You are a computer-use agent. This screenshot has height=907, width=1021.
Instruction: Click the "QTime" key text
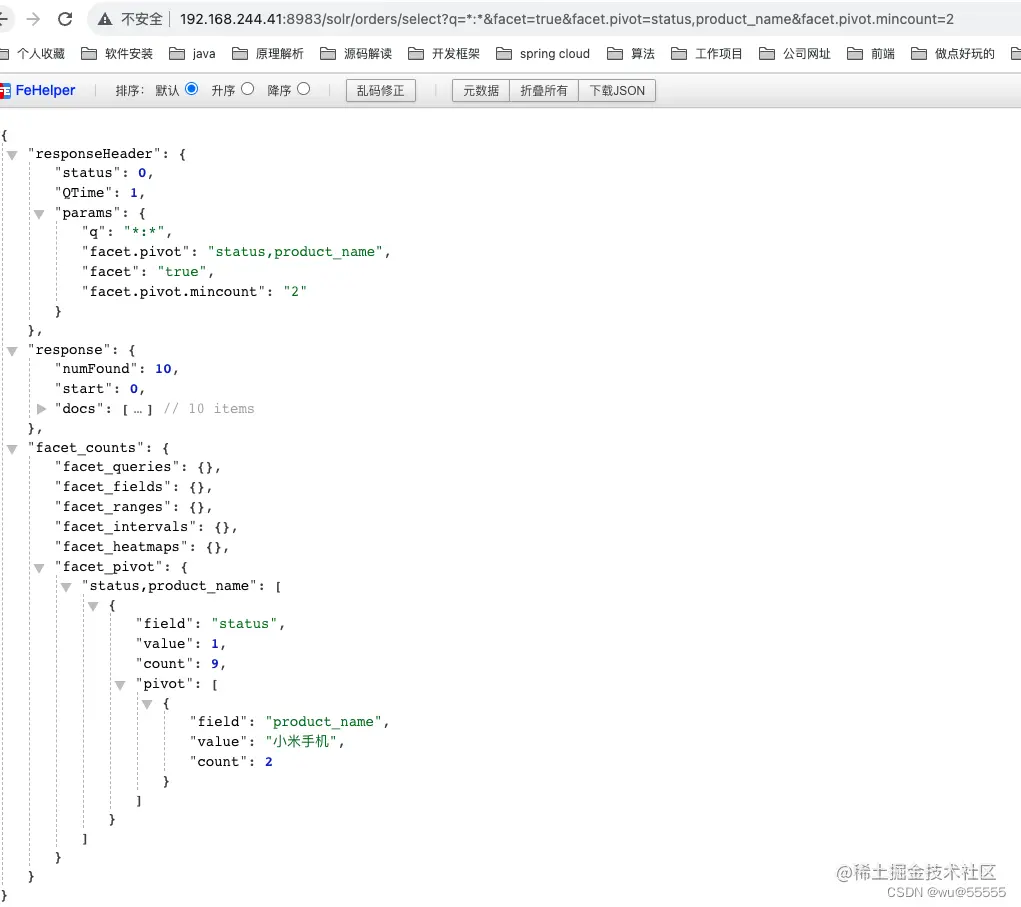(83, 193)
